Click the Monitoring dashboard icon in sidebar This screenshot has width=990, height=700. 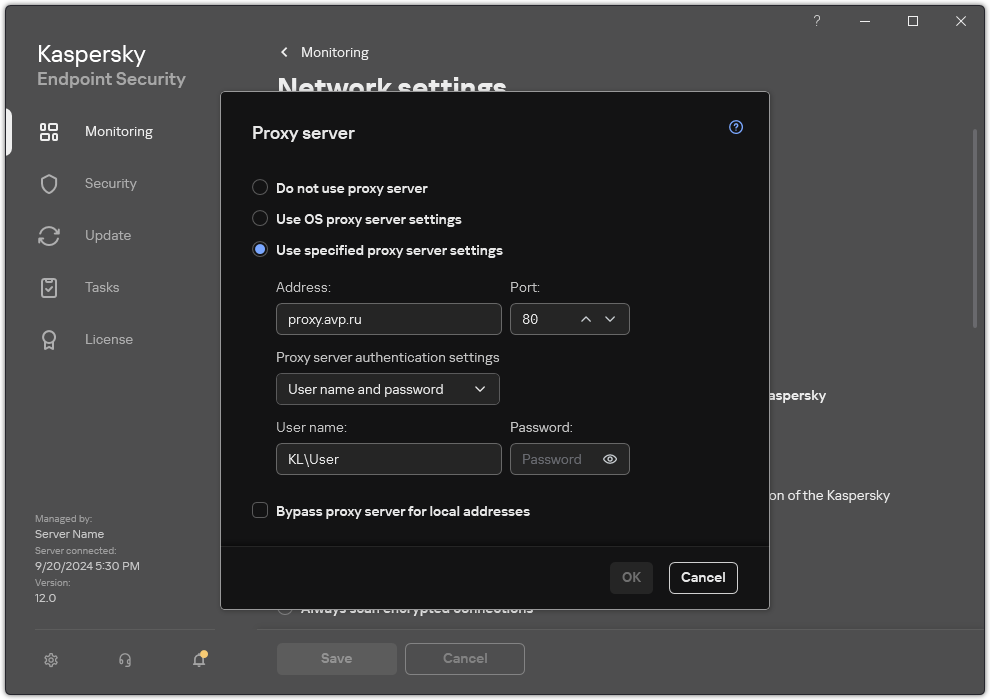[x=49, y=132]
